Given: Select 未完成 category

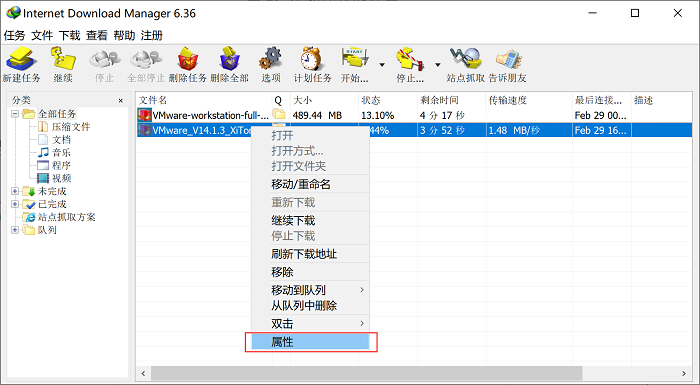Looking at the screenshot, I should tap(52, 191).
